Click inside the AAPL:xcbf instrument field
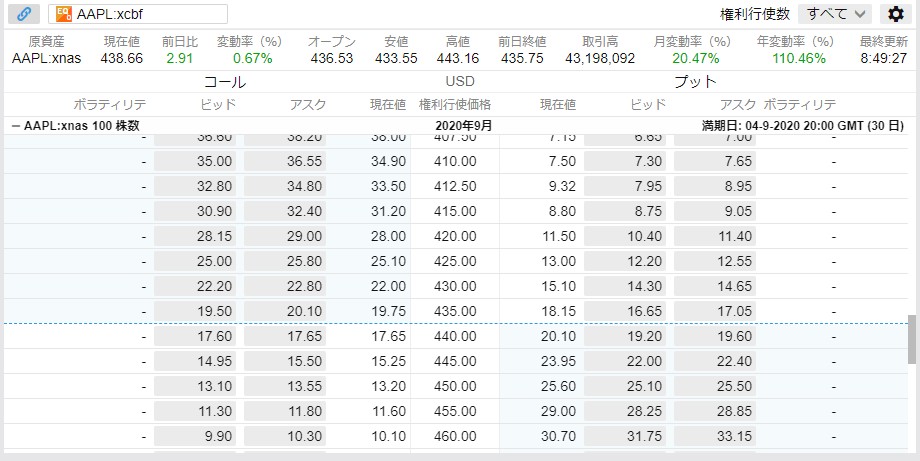 pos(138,14)
